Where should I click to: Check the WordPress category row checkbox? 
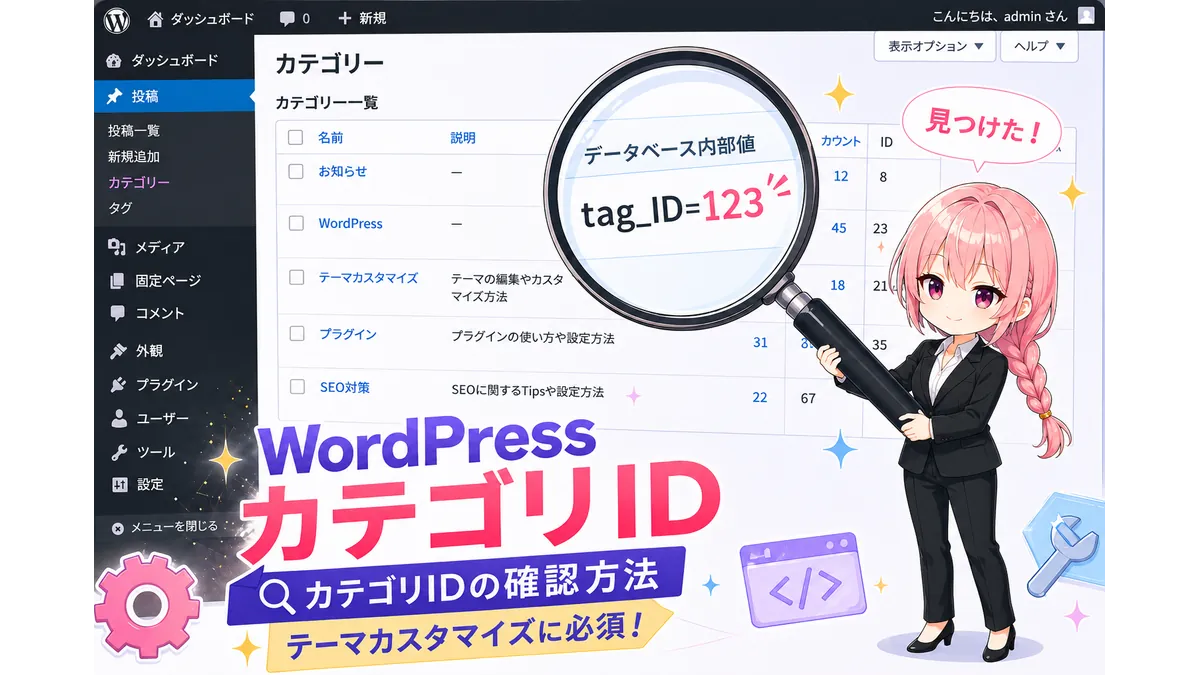[x=296, y=223]
